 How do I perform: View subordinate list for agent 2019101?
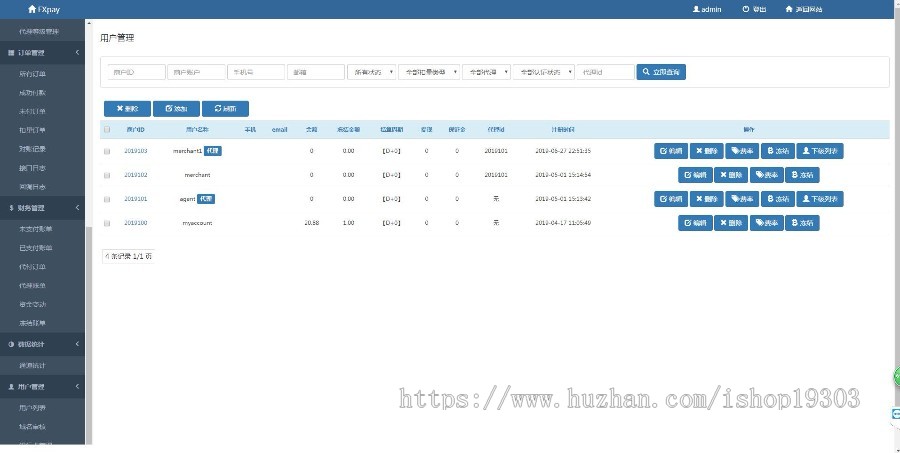820,199
